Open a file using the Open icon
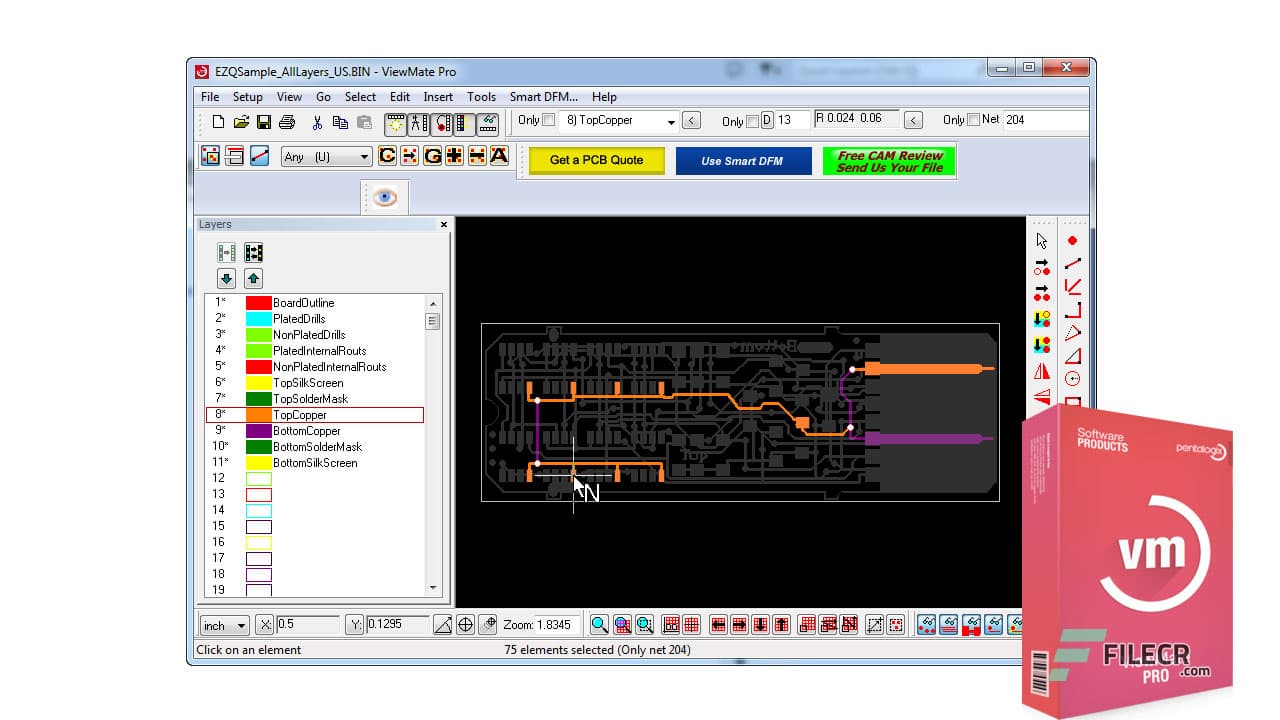The width and height of the screenshot is (1280, 720). (241, 121)
